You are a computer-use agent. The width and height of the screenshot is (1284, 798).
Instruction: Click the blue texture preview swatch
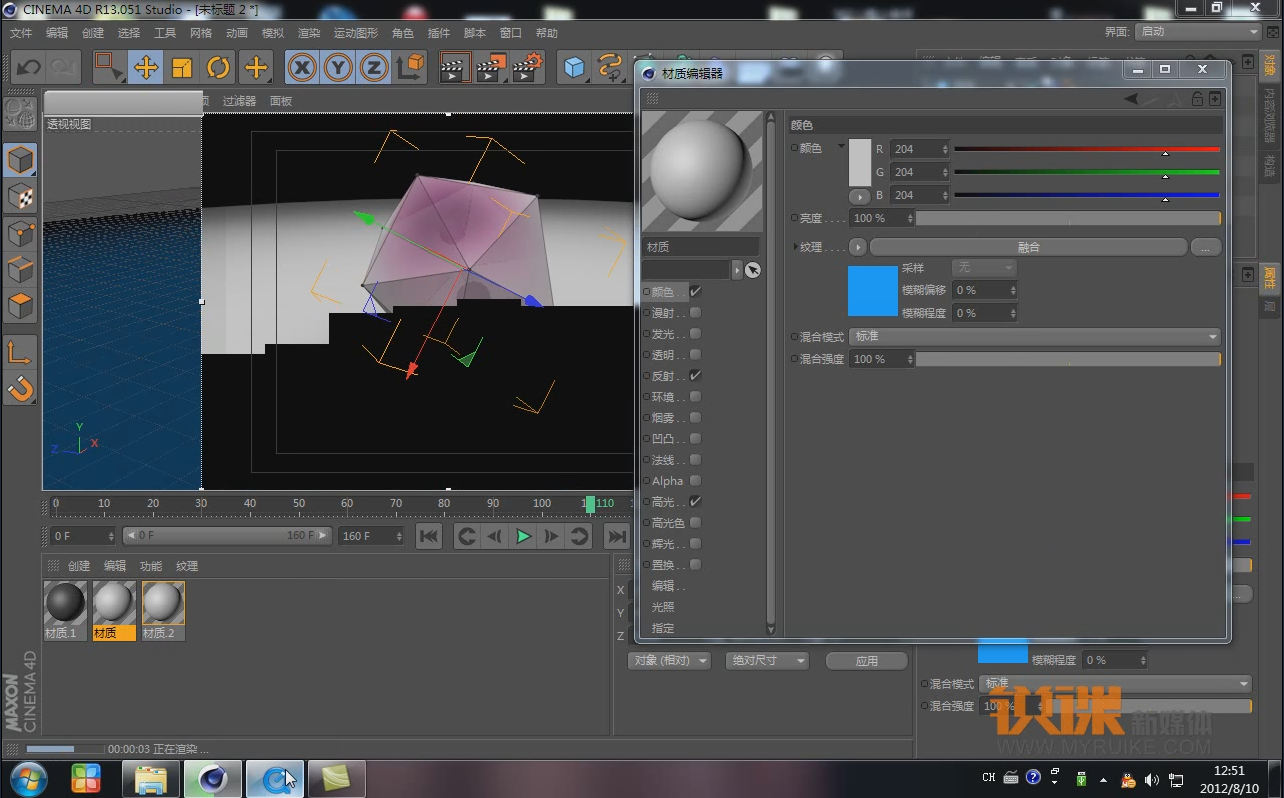click(873, 291)
